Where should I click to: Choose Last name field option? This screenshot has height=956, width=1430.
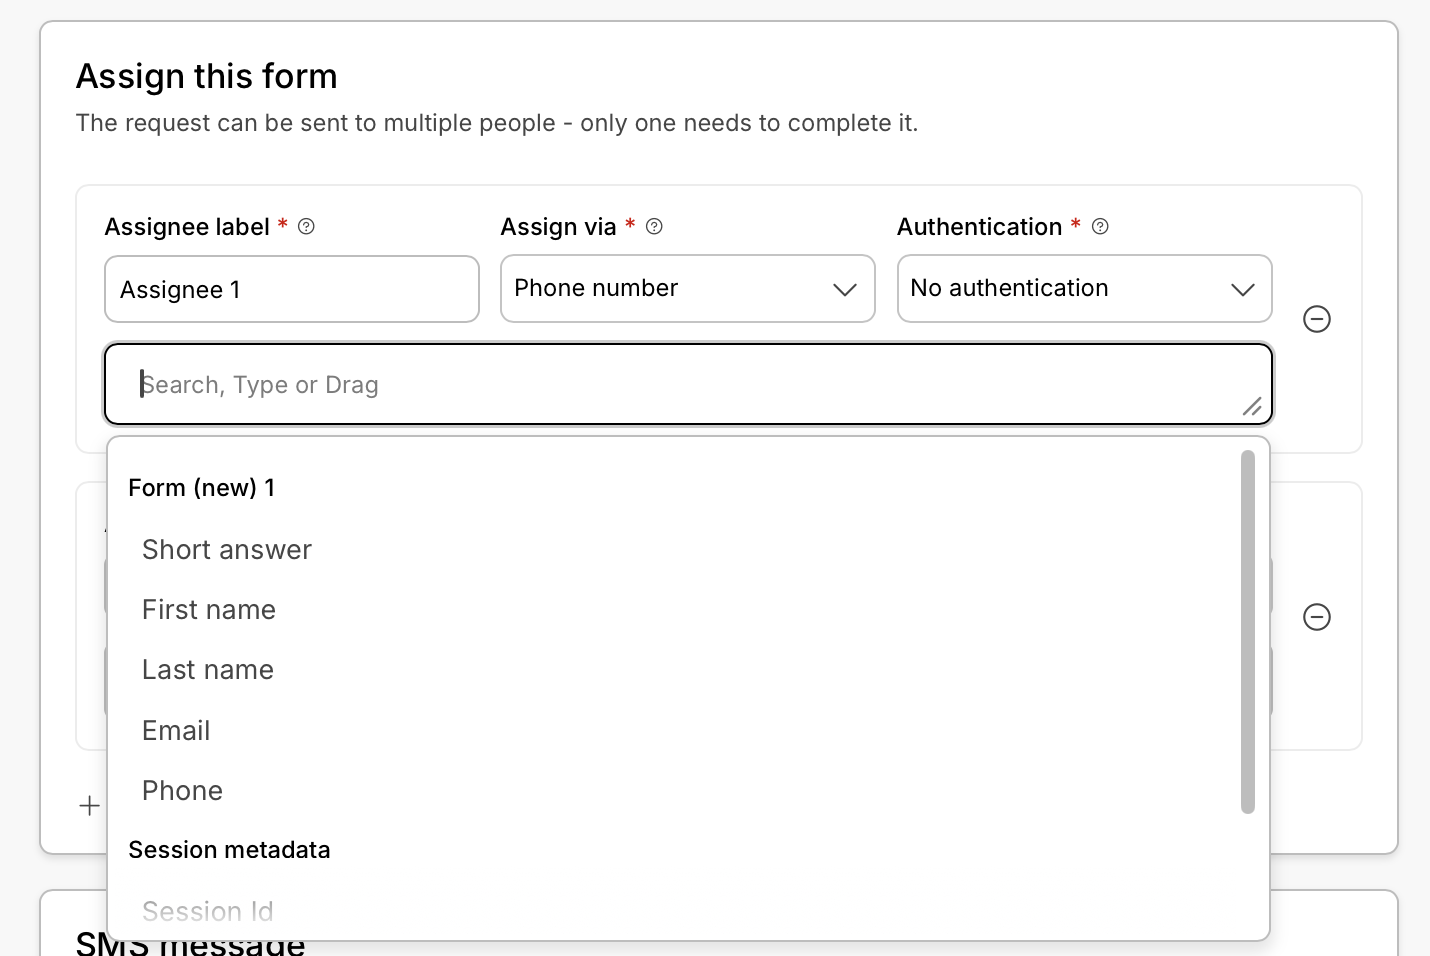[x=208, y=670]
